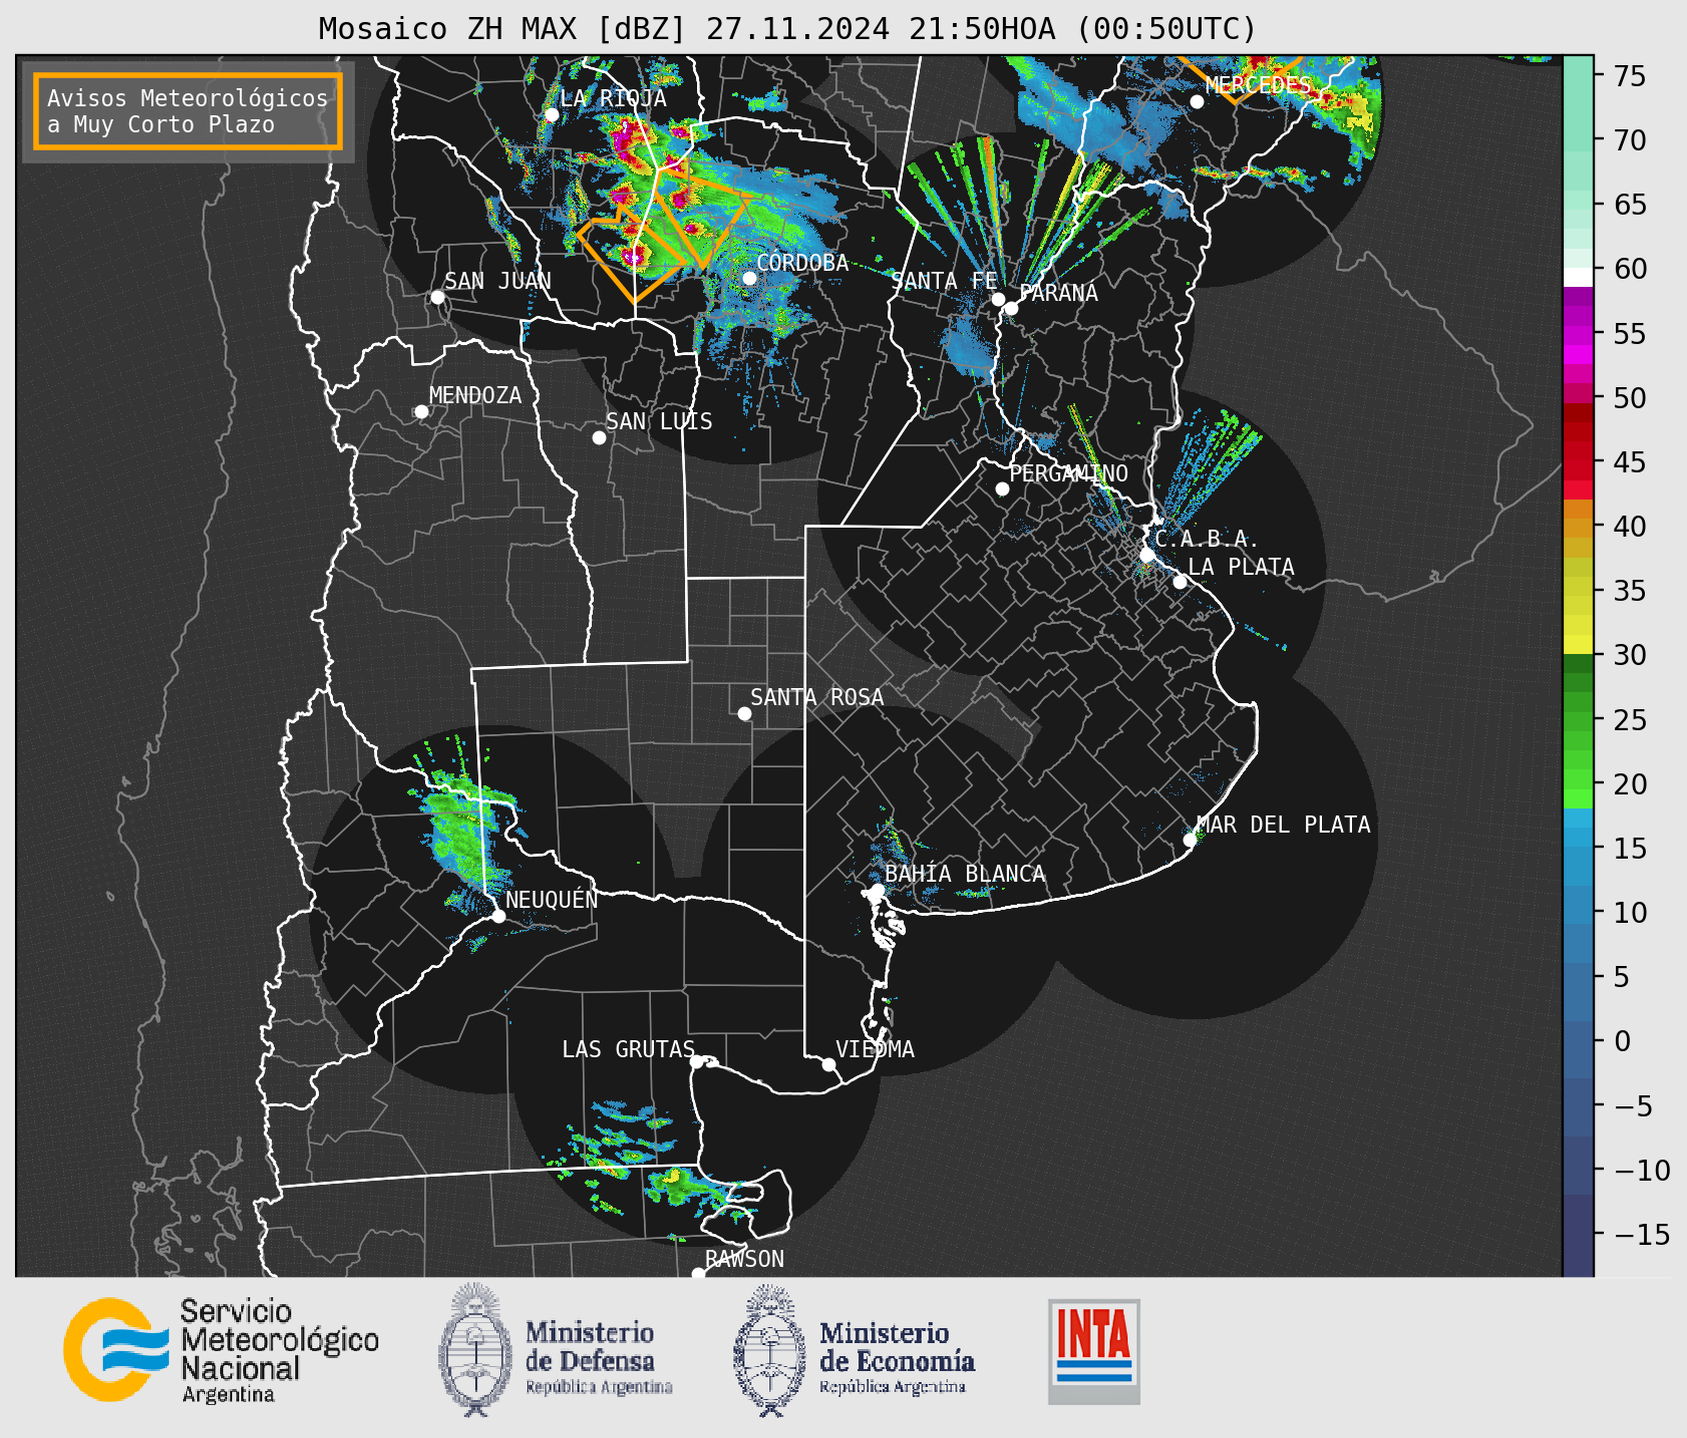Screen dimensions: 1687x1438
Task: Click the MERCEDES city marker dot
Action: tap(1196, 102)
